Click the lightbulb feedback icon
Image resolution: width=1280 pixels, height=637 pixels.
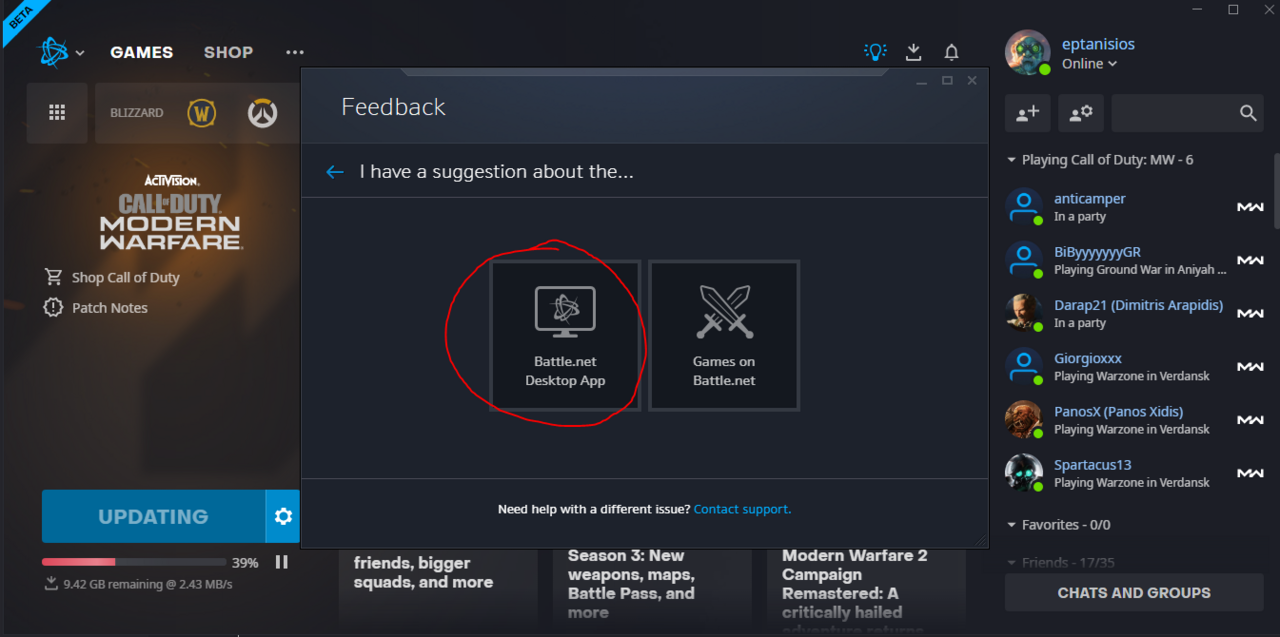(x=875, y=52)
